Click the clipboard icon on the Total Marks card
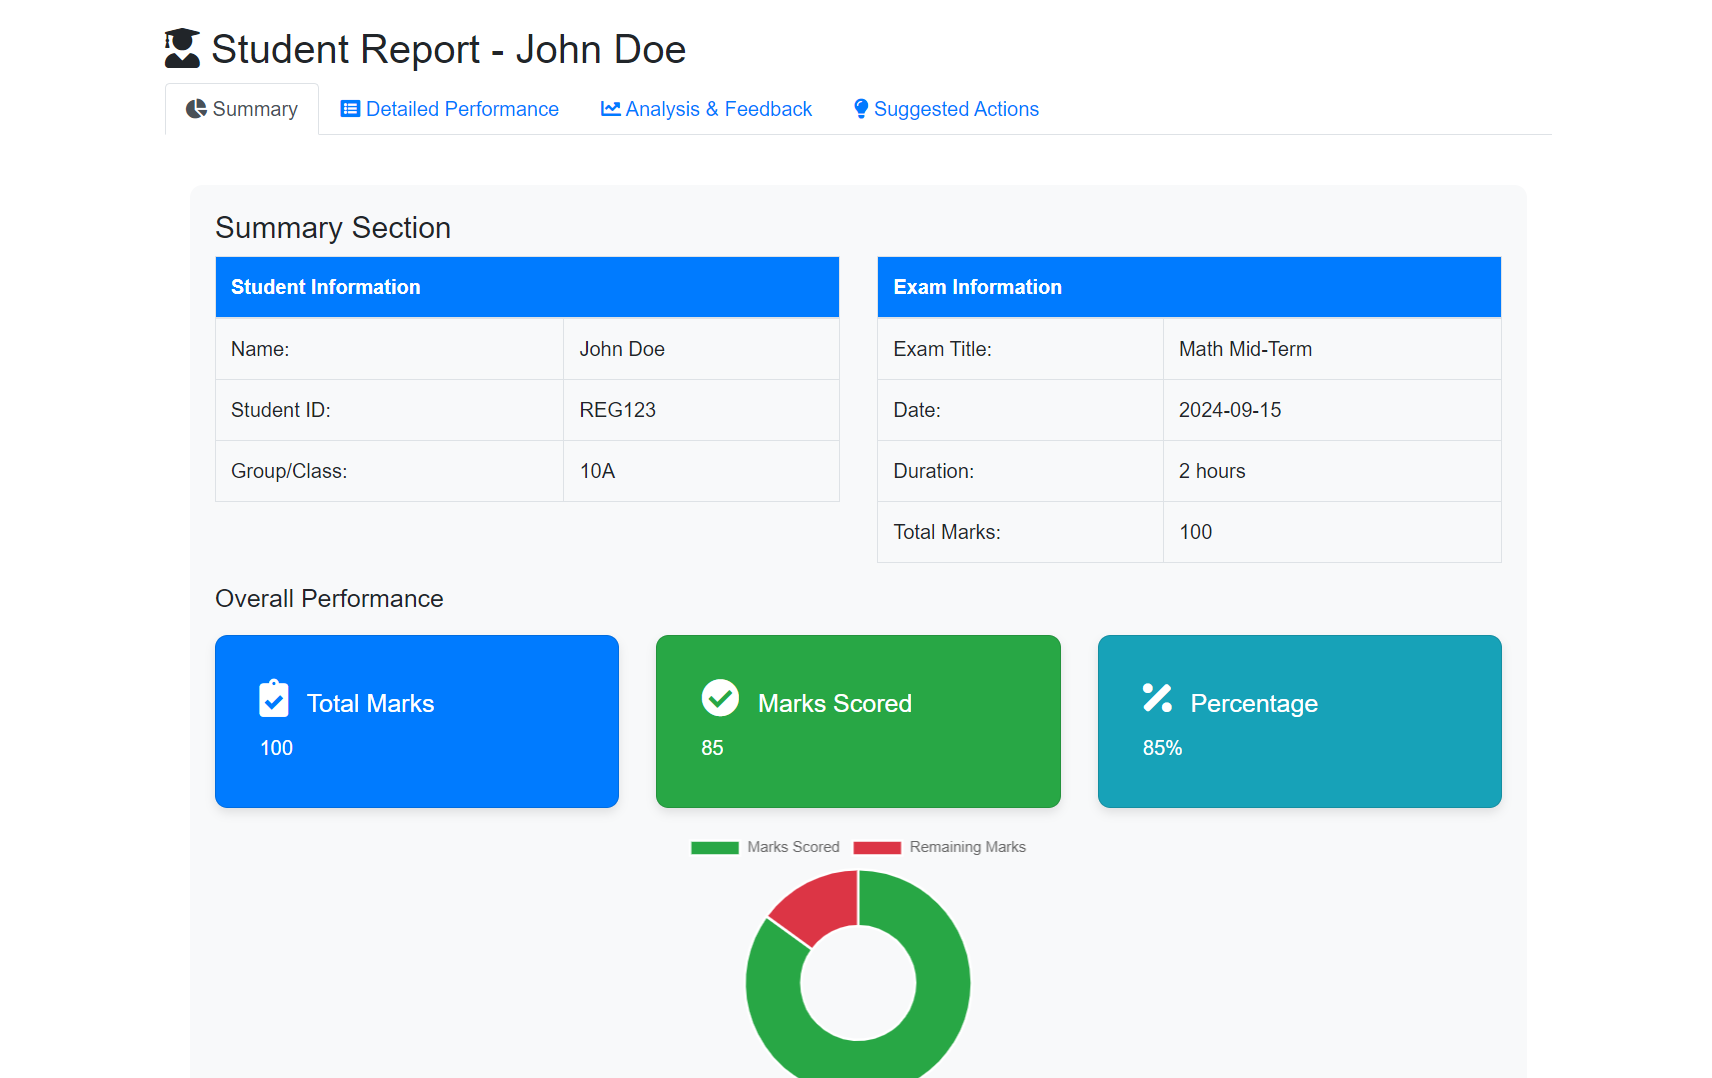The height and width of the screenshot is (1078, 1712). pyautogui.click(x=273, y=699)
